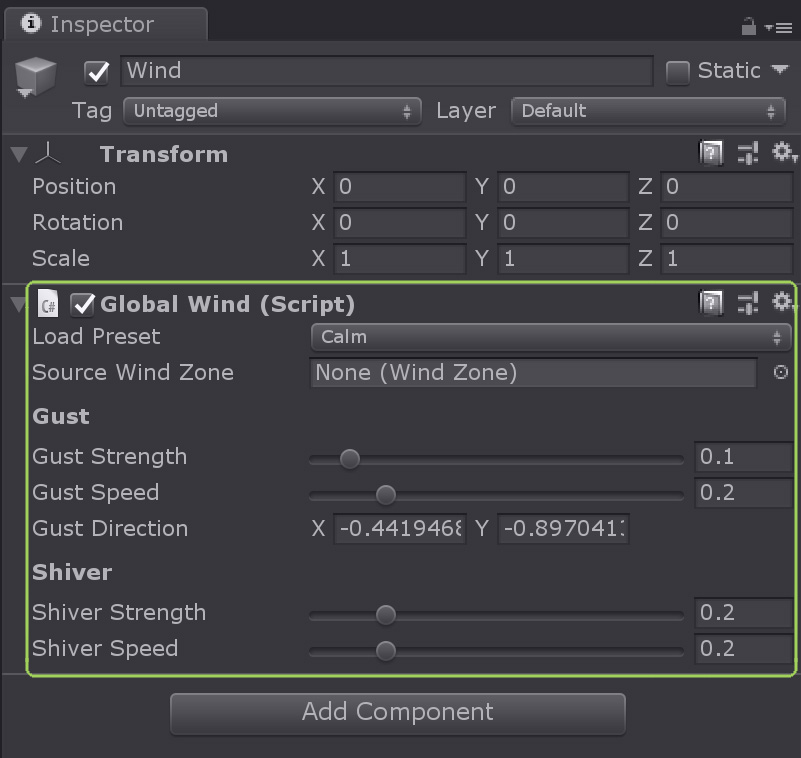Switch to the Inspector tab
This screenshot has width=801, height=758.
tap(100, 24)
